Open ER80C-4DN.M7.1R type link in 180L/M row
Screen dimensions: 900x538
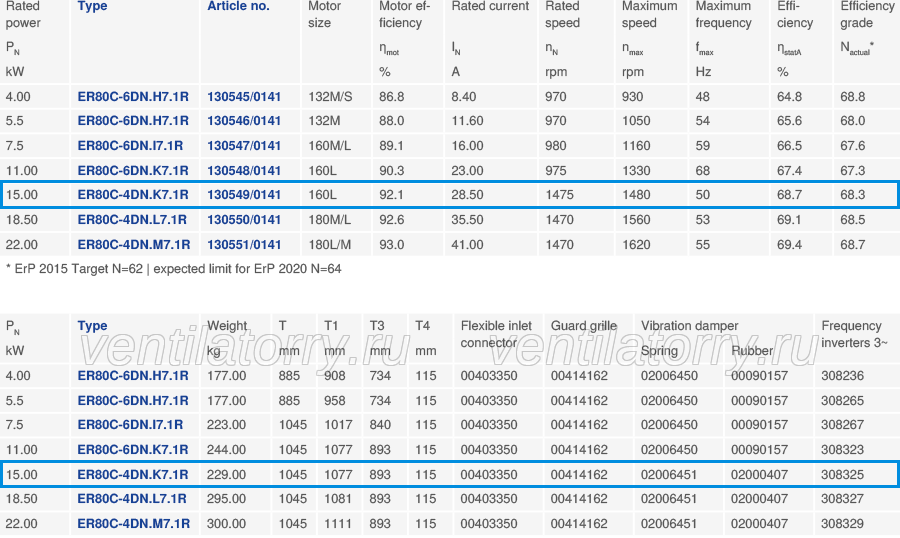[x=134, y=245]
